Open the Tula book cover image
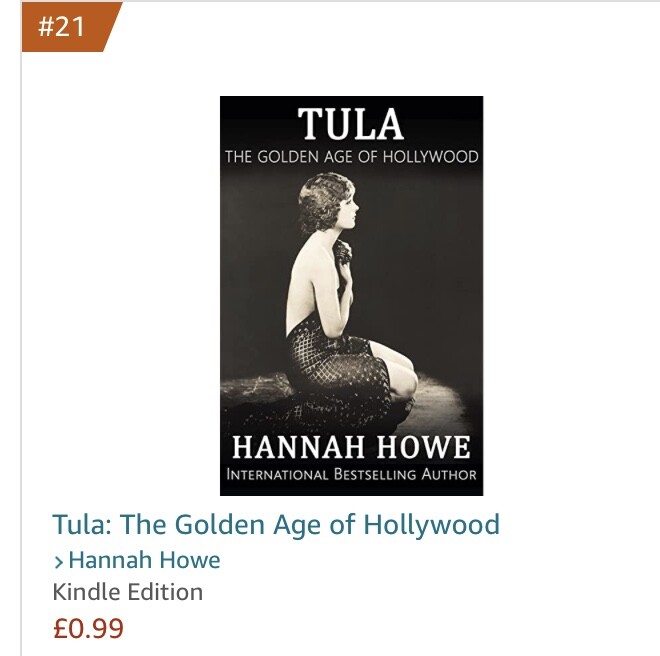The image size is (660, 656). click(351, 296)
